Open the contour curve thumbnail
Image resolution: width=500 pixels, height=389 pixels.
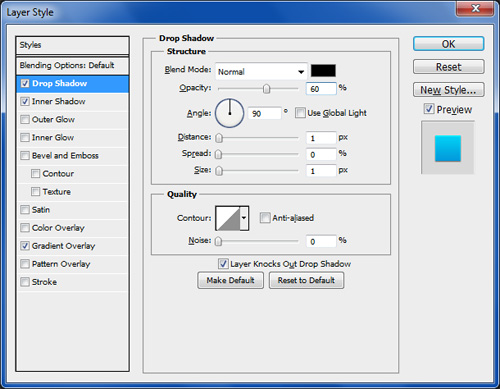(x=228, y=218)
